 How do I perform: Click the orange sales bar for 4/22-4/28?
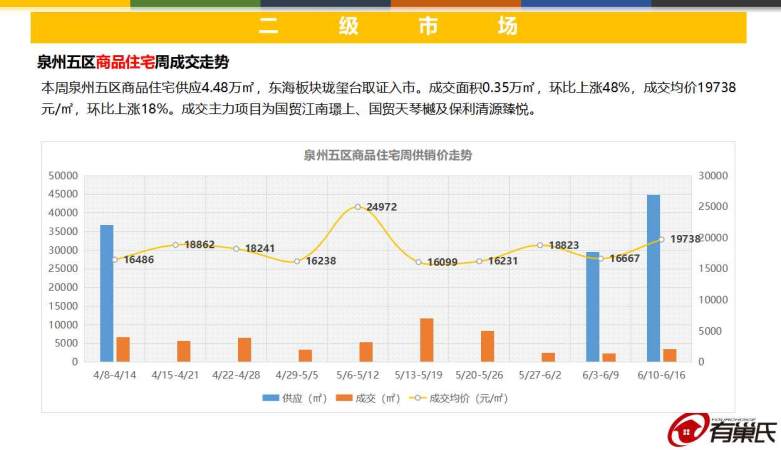pos(245,349)
